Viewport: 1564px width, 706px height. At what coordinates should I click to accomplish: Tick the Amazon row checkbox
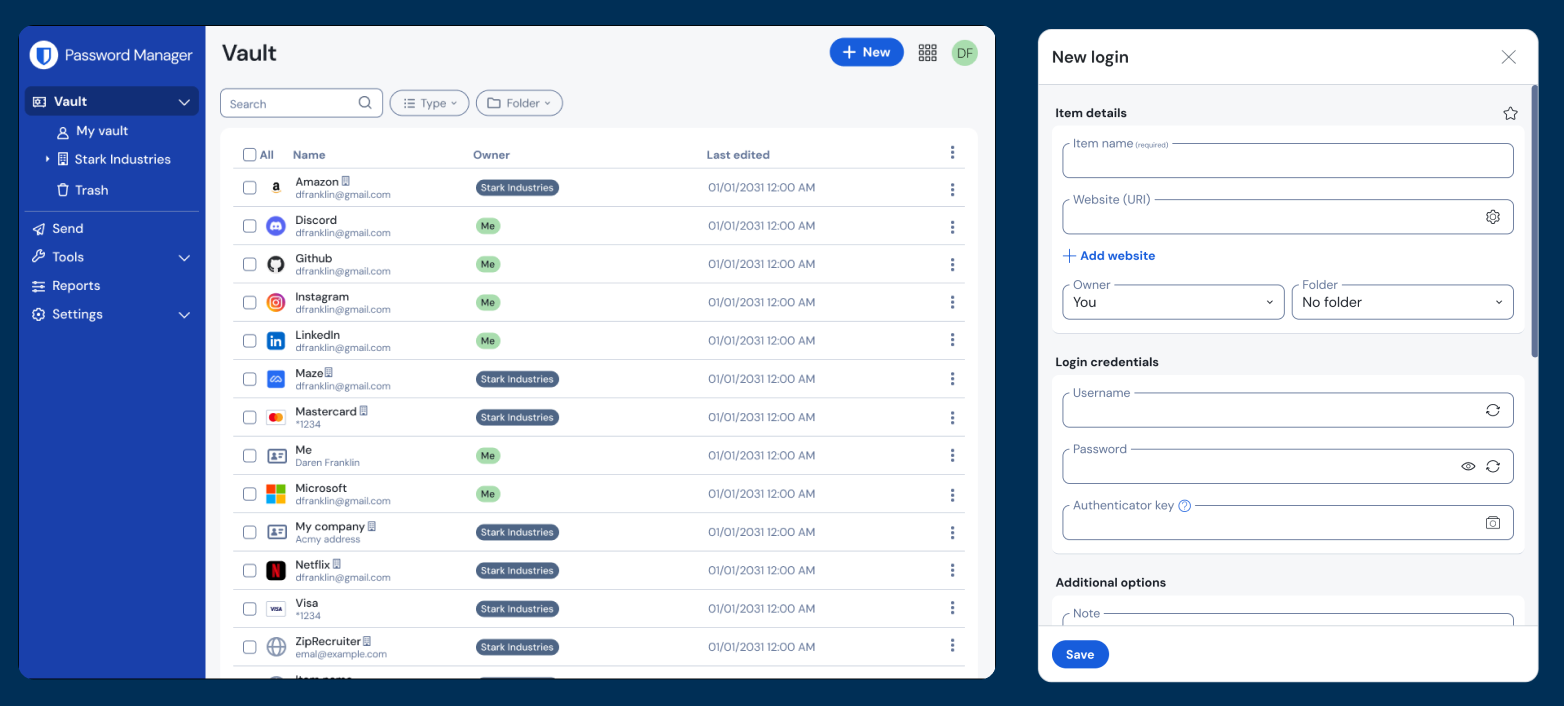(x=250, y=188)
